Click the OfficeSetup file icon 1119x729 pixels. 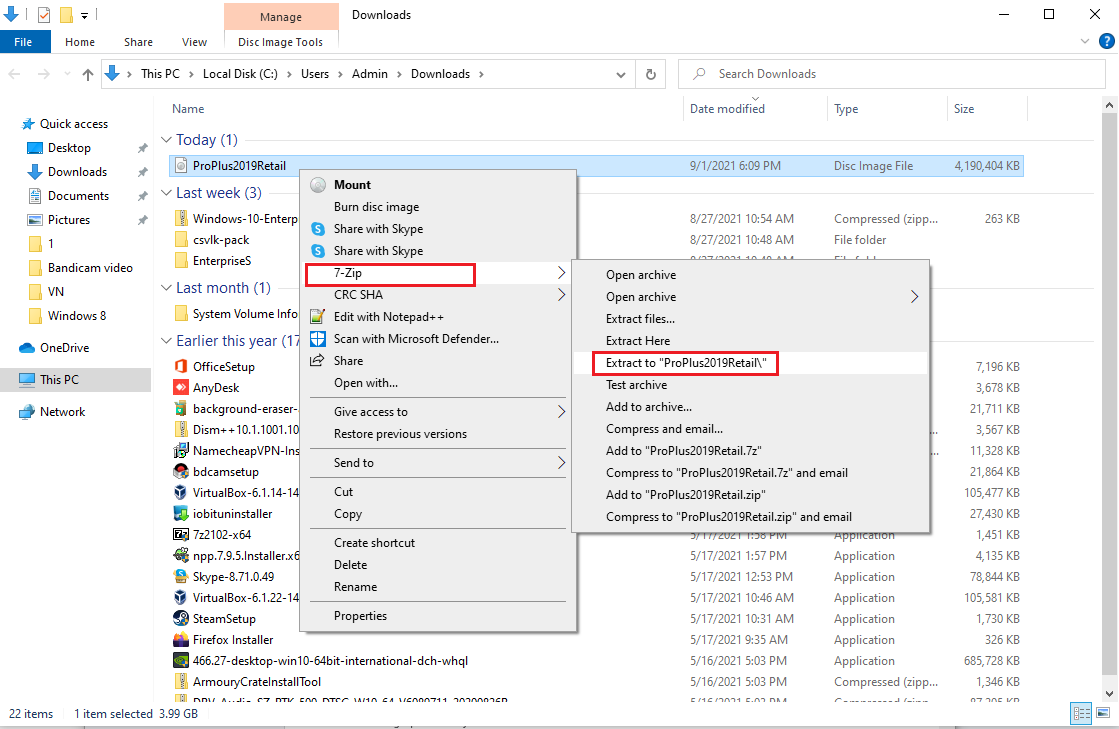(181, 367)
